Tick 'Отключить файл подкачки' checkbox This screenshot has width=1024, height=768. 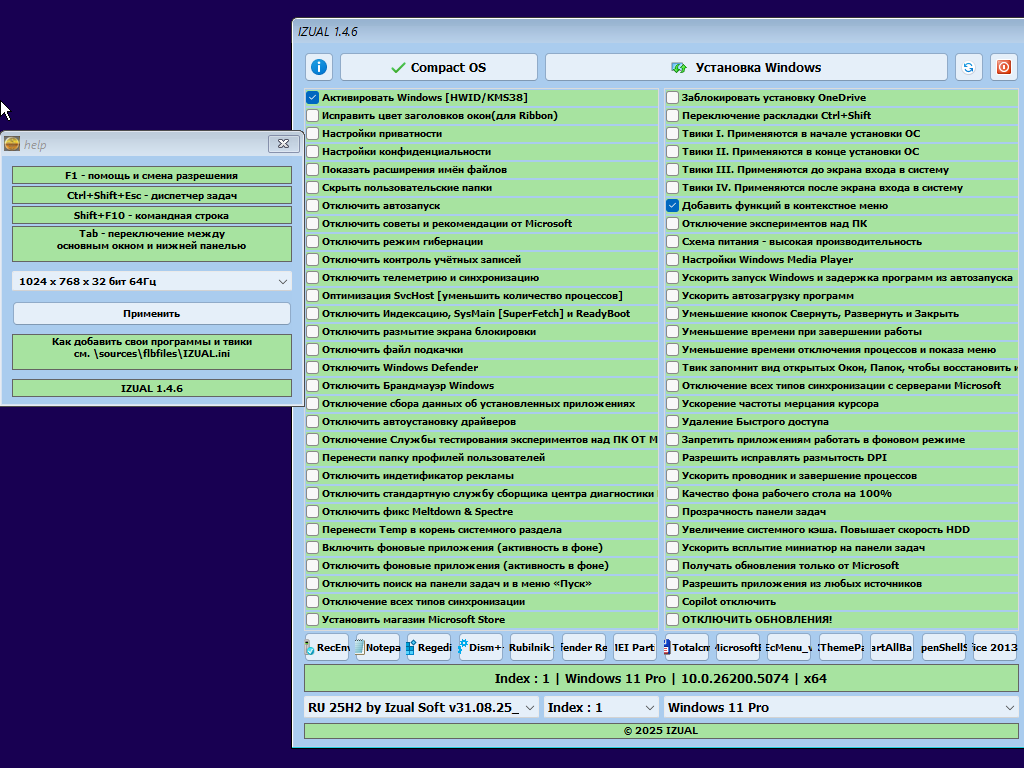point(312,349)
